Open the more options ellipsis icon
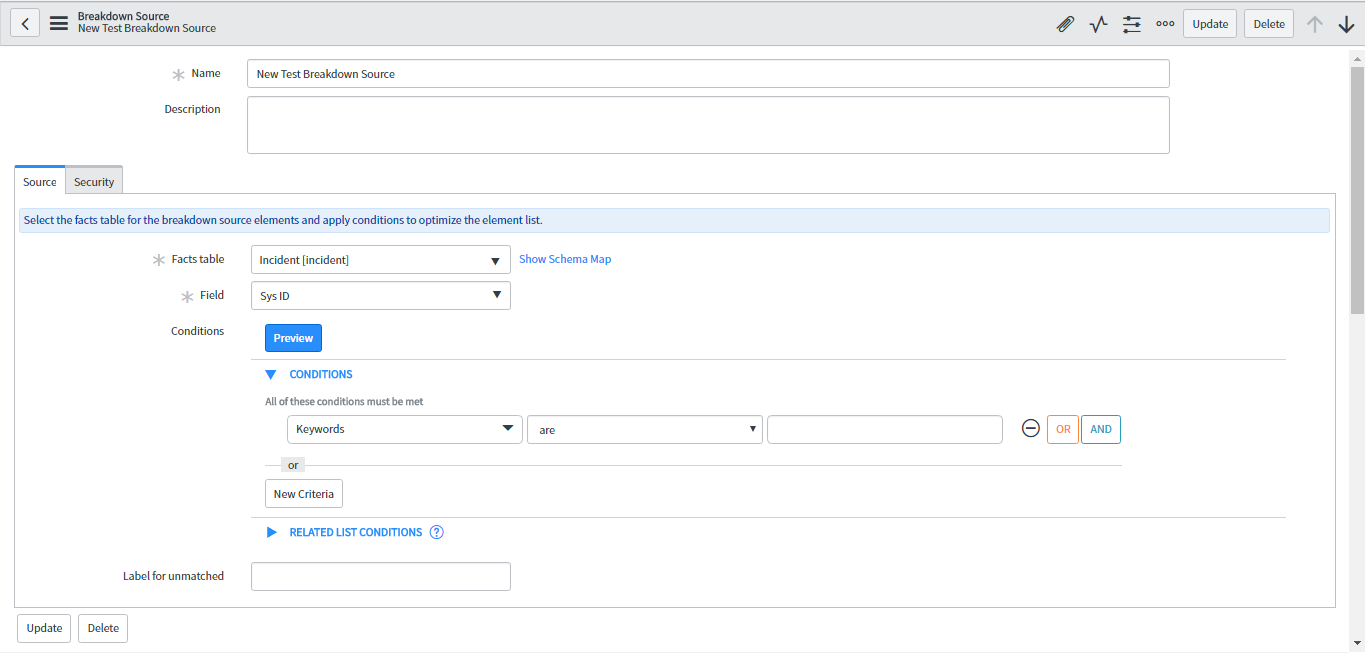 1164,23
